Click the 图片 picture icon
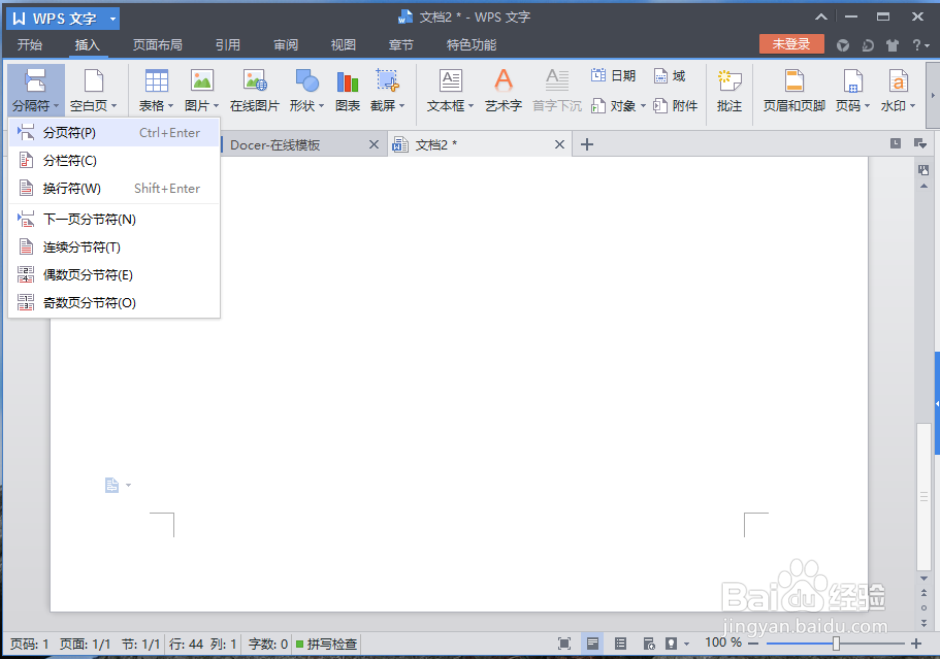Screen dimensions: 940x659 coord(202,82)
